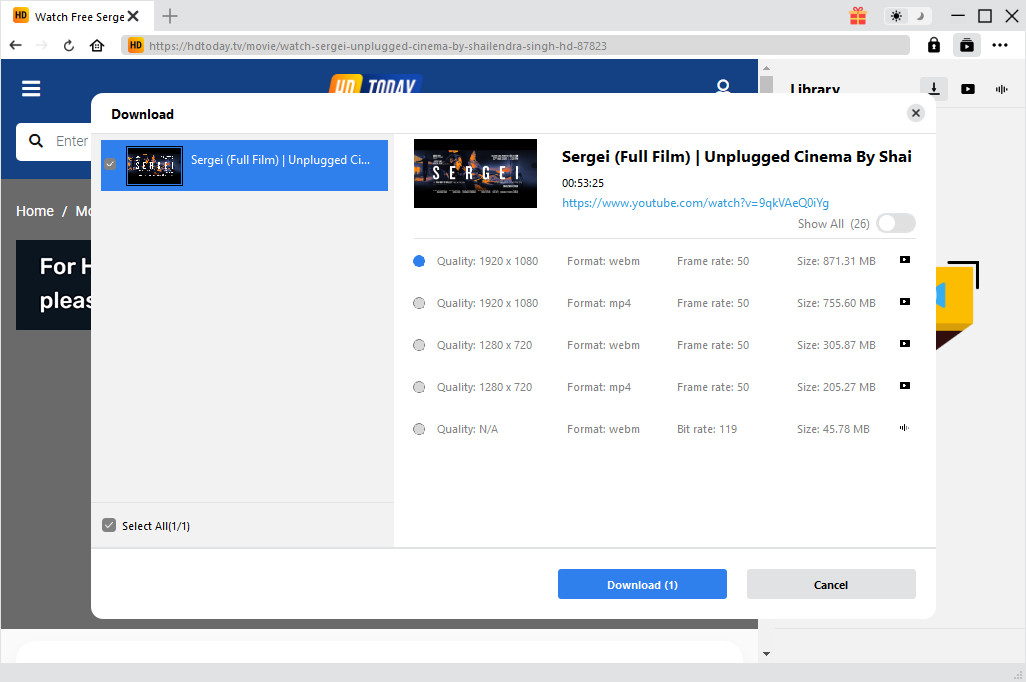Viewport: 1026px width, 682px height.
Task: Click the Download (1) button
Action: coord(642,585)
